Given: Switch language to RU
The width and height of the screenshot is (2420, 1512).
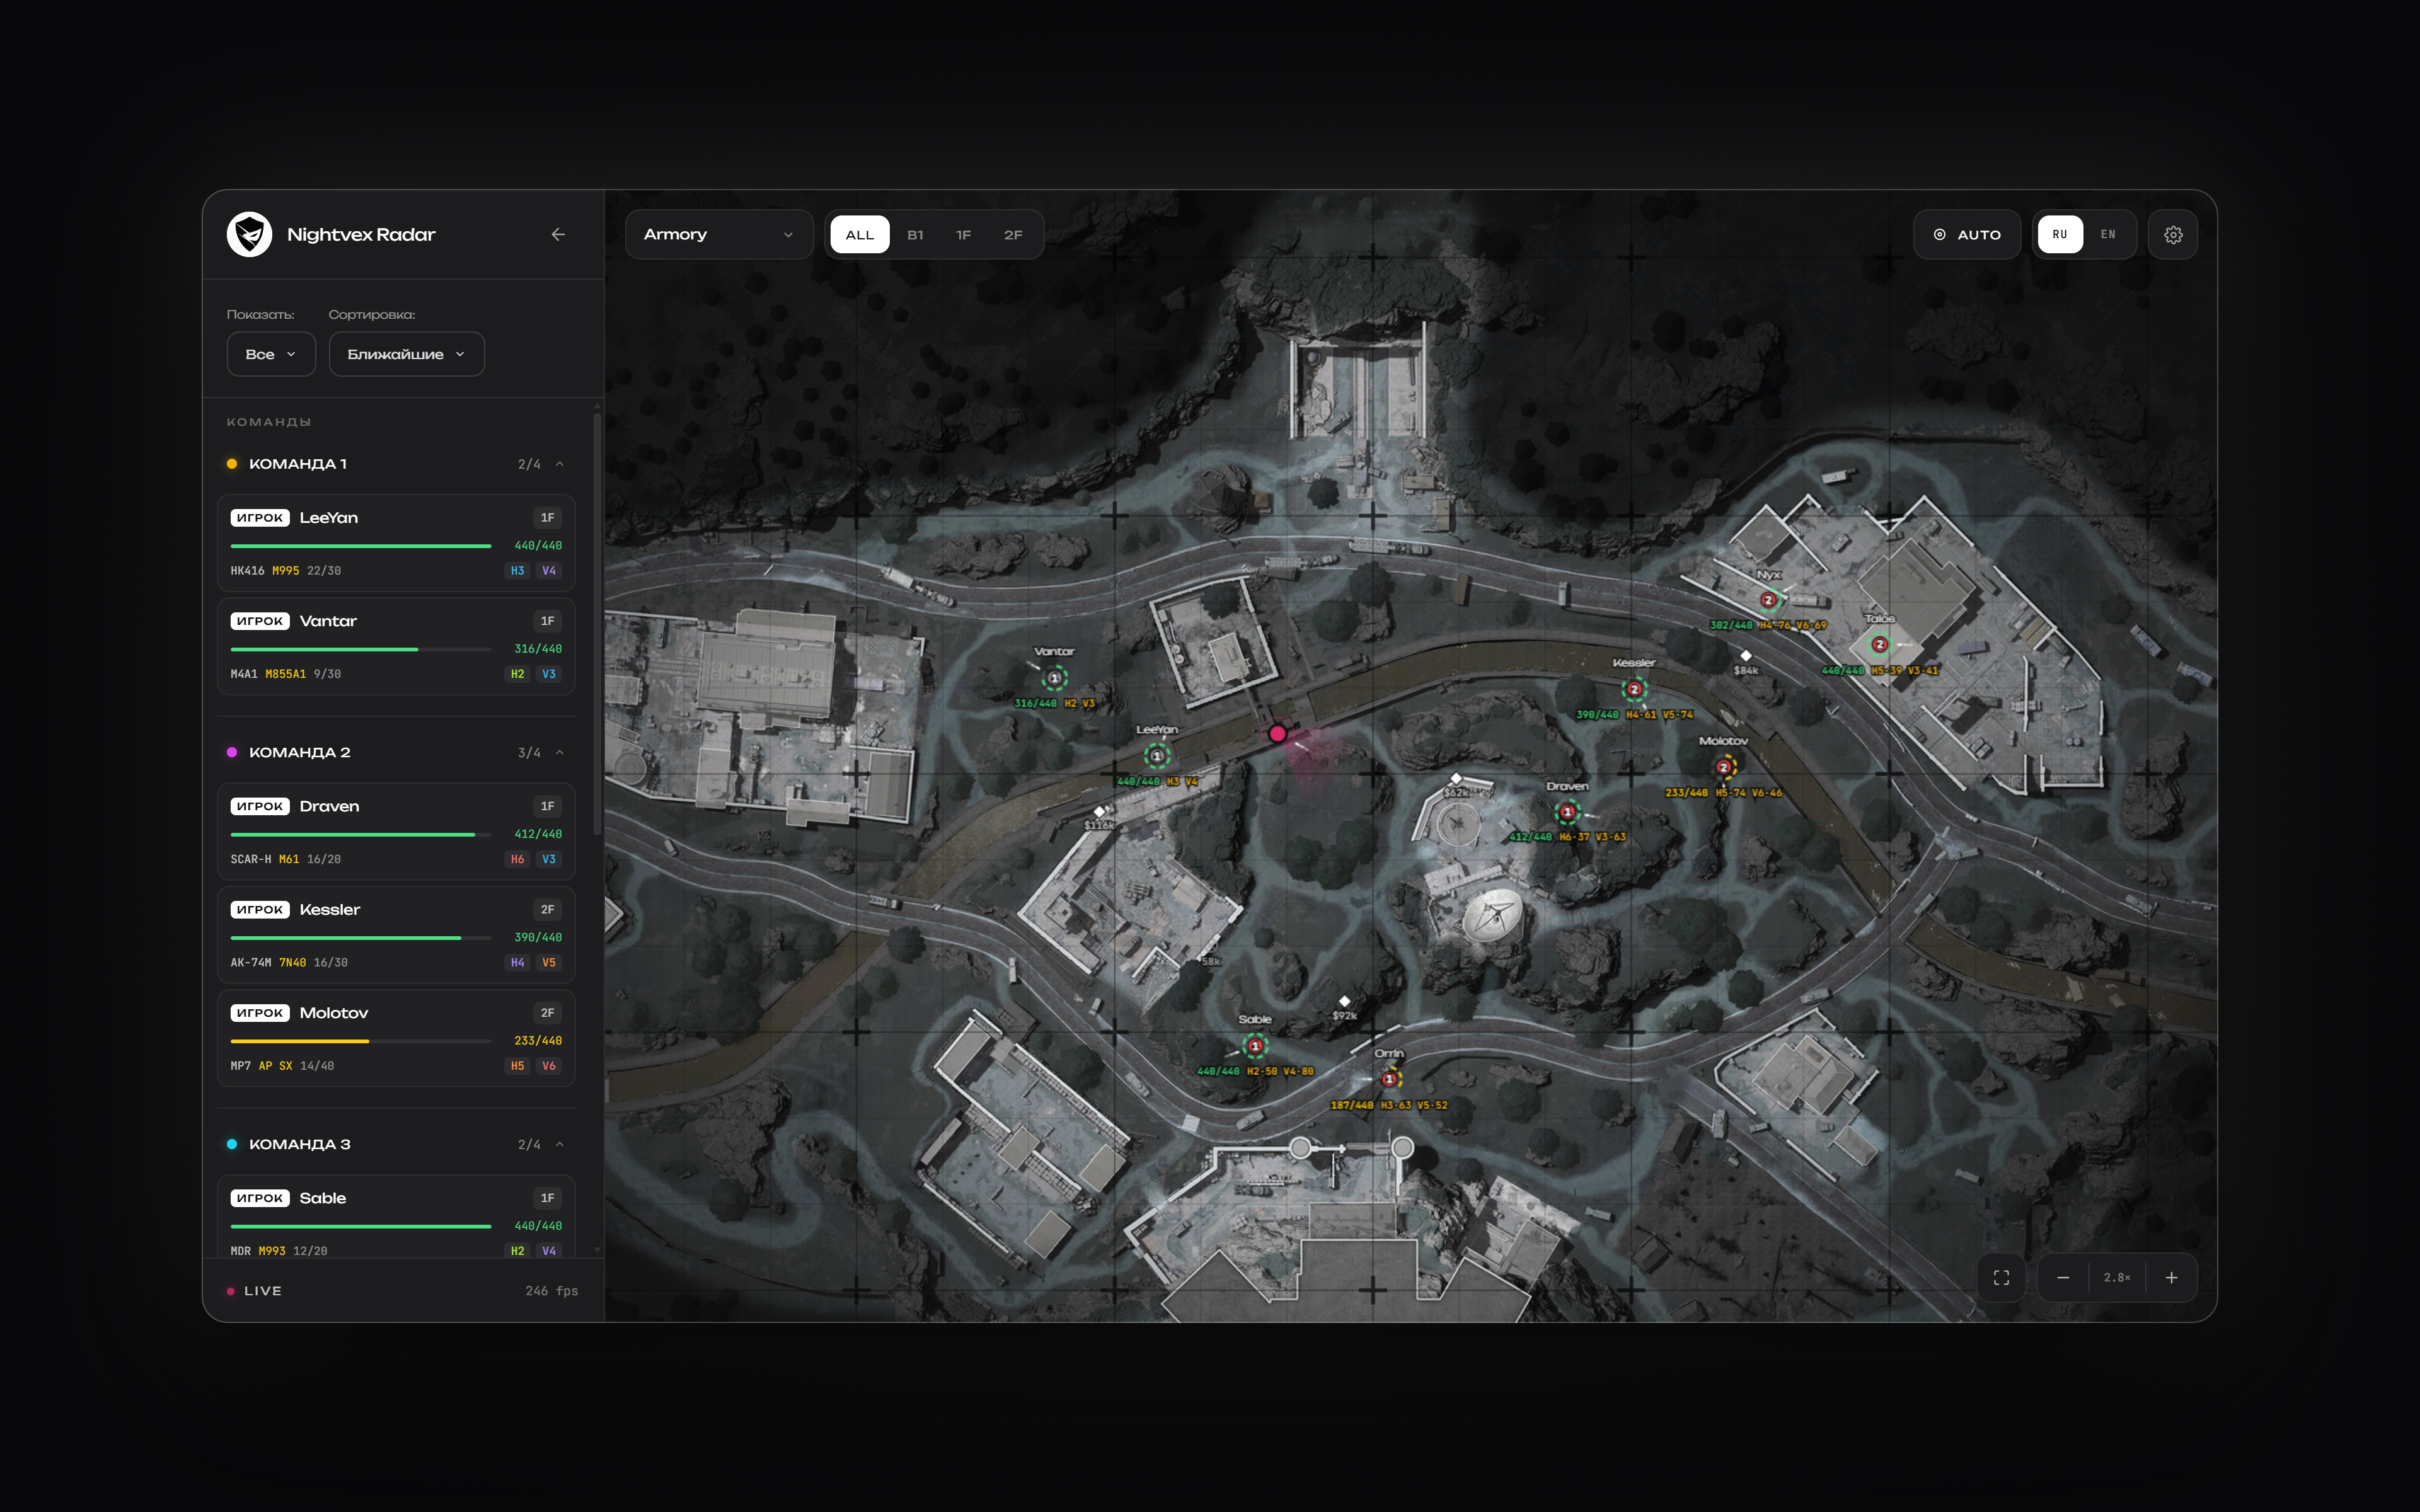Looking at the screenshot, I should point(2060,234).
